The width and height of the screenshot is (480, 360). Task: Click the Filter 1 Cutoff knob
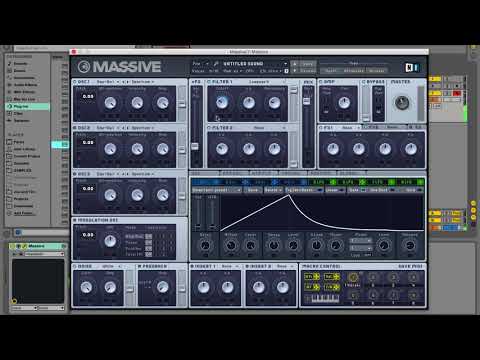[x=222, y=103]
